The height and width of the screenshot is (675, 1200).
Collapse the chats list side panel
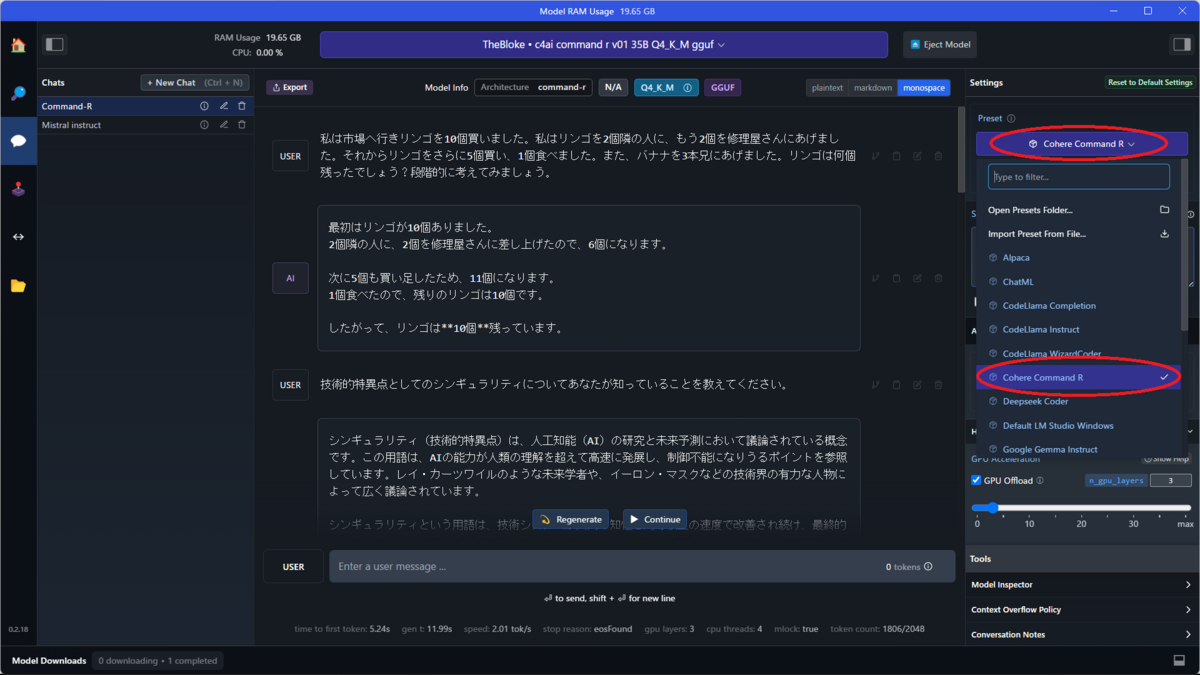pyautogui.click(x=55, y=44)
